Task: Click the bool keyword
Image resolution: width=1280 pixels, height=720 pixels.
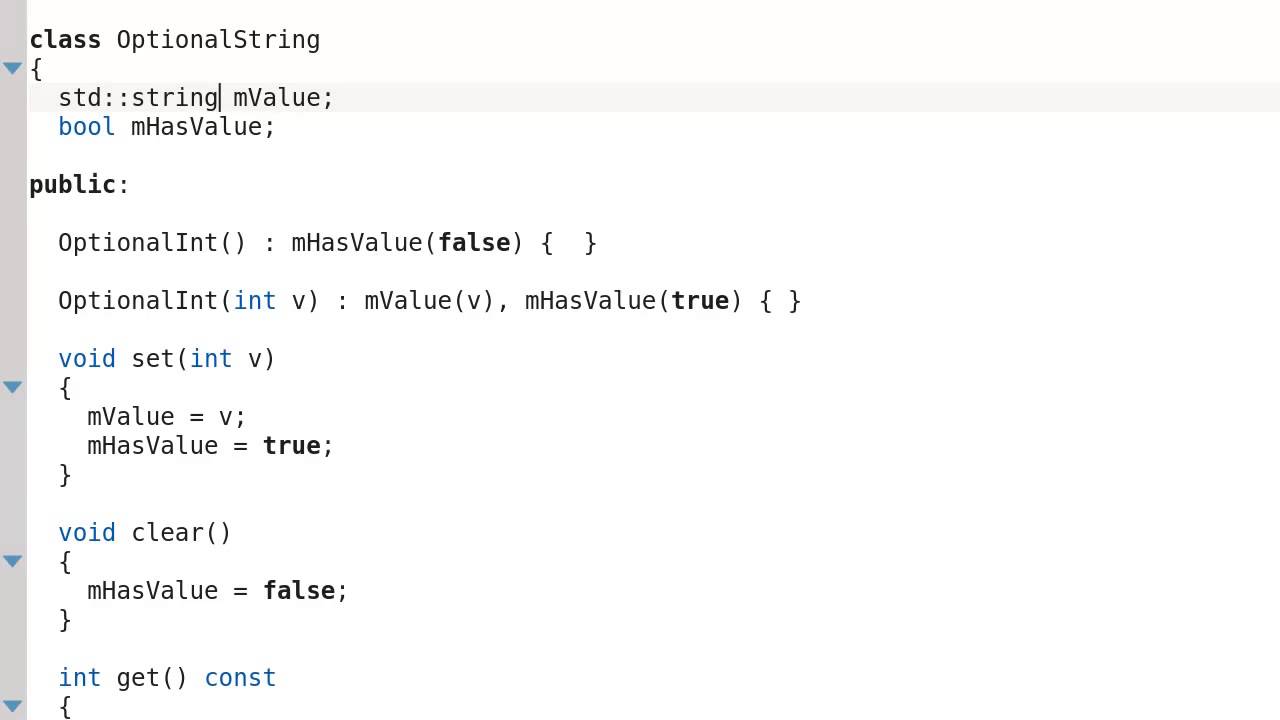Action: [x=87, y=127]
